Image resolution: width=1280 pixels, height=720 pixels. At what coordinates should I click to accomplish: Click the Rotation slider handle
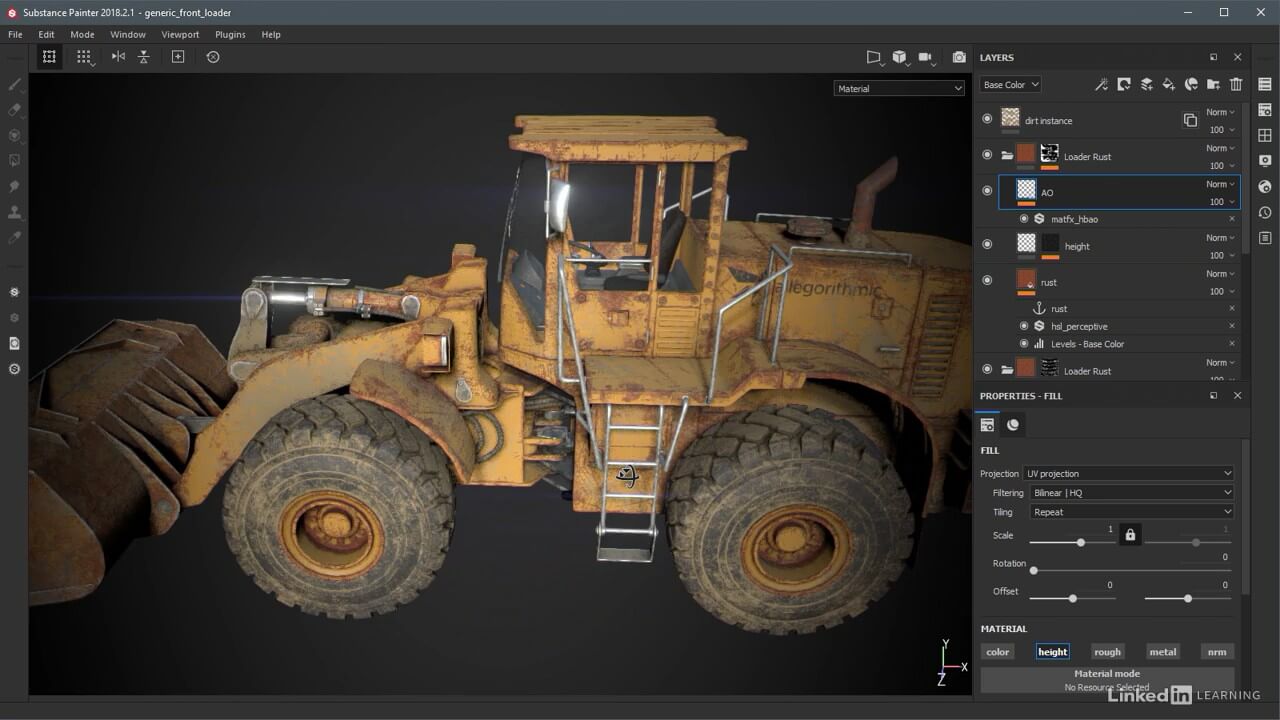pos(1034,570)
